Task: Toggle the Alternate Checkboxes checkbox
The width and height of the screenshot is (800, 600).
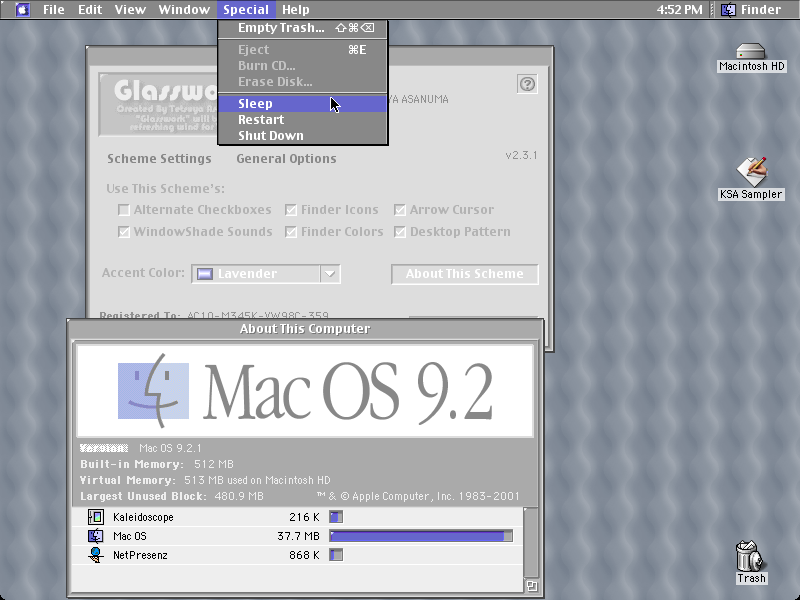Action: tap(123, 210)
